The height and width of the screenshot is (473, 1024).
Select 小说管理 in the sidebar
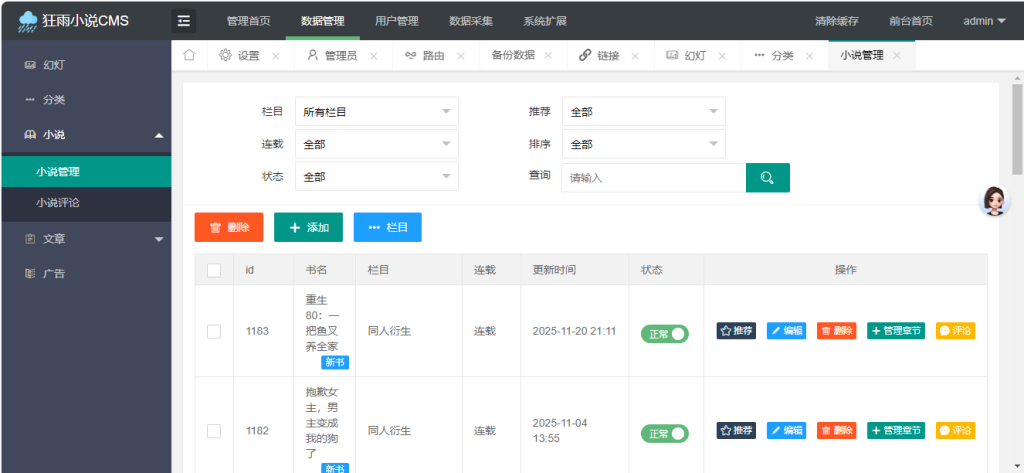click(86, 172)
